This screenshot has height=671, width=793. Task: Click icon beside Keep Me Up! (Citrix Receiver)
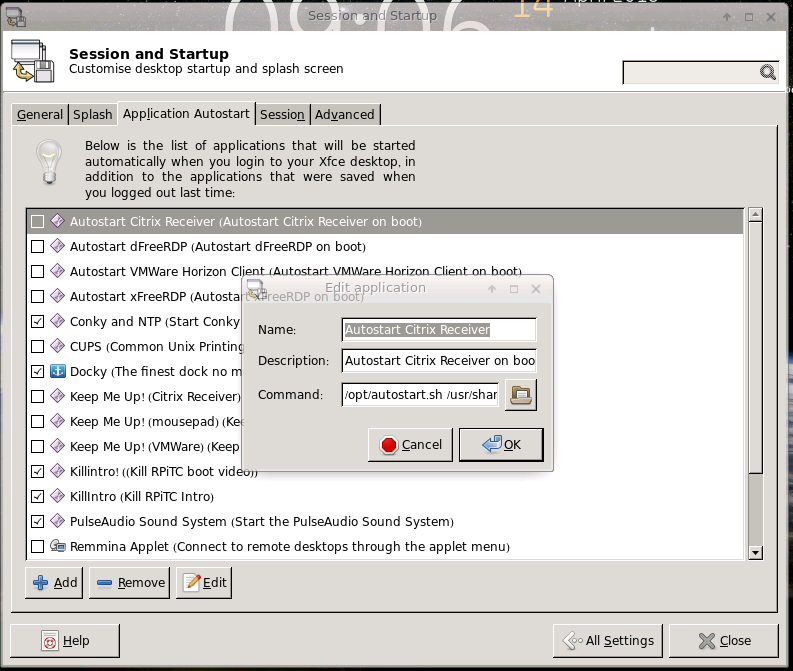[58, 396]
